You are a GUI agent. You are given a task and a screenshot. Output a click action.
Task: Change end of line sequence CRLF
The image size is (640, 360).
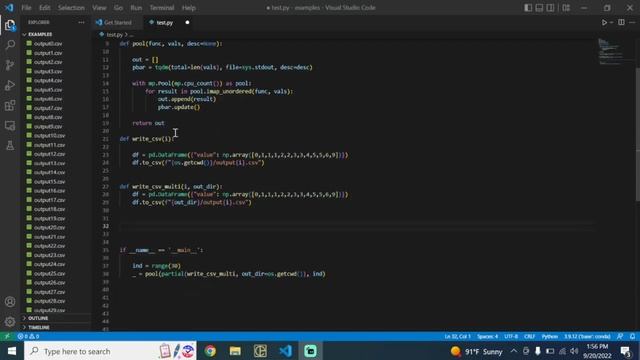tap(529, 336)
